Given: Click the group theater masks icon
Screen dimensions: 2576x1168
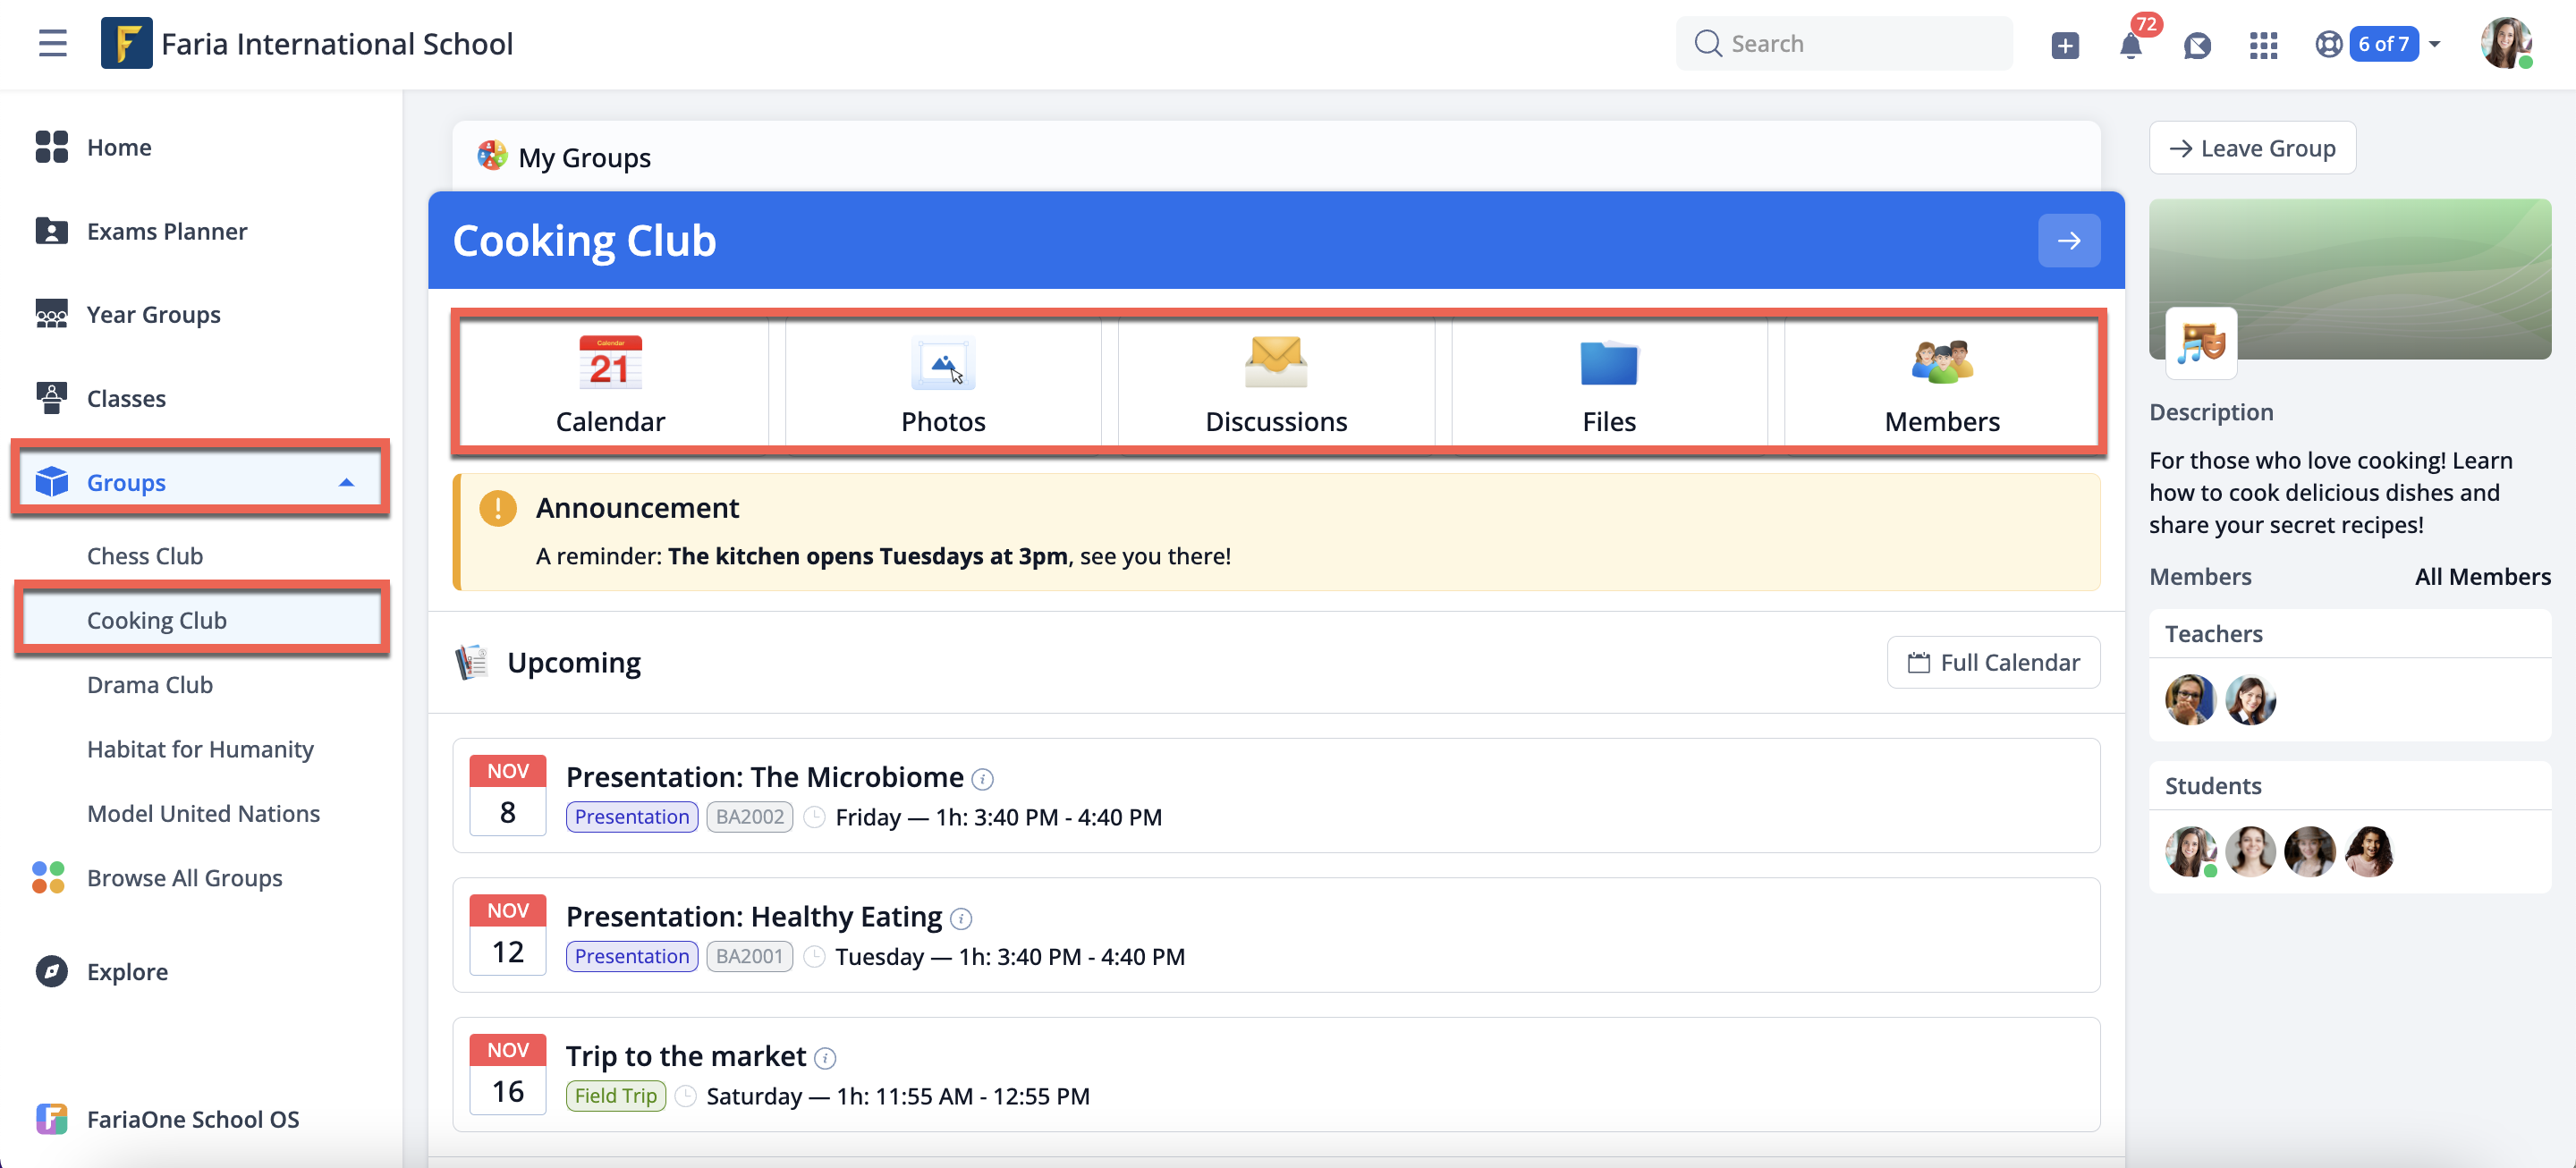Looking at the screenshot, I should (2201, 343).
